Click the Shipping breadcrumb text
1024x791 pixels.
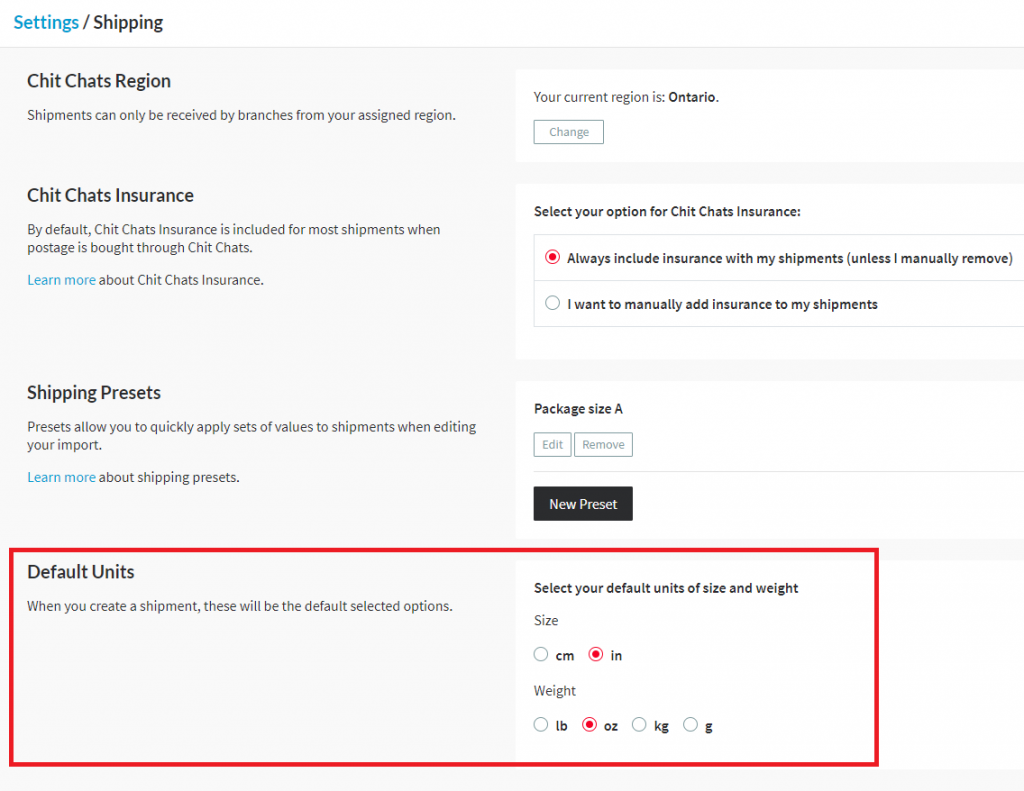128,22
